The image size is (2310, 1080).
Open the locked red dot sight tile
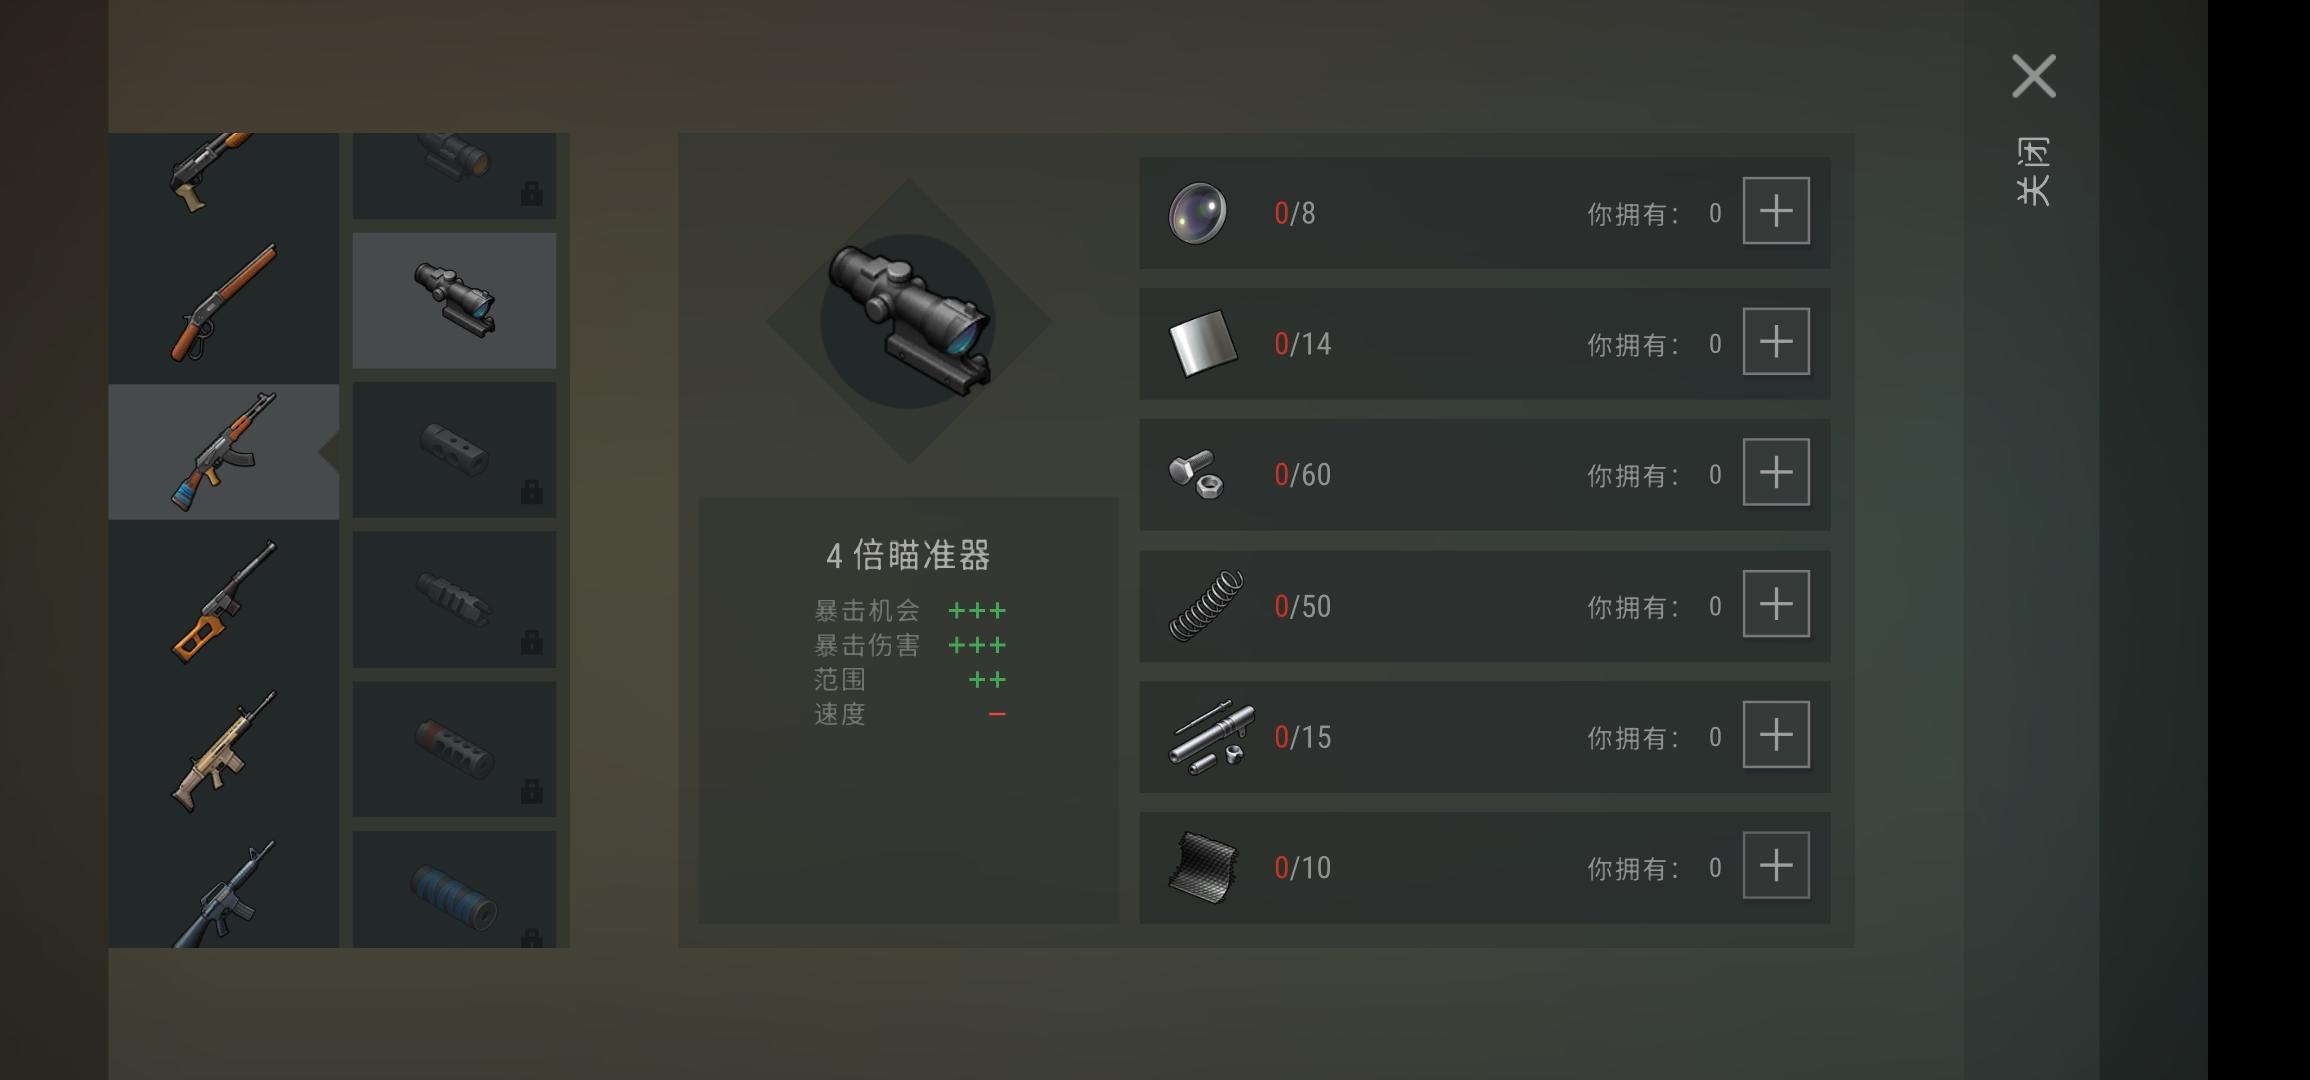pyautogui.click(x=454, y=176)
